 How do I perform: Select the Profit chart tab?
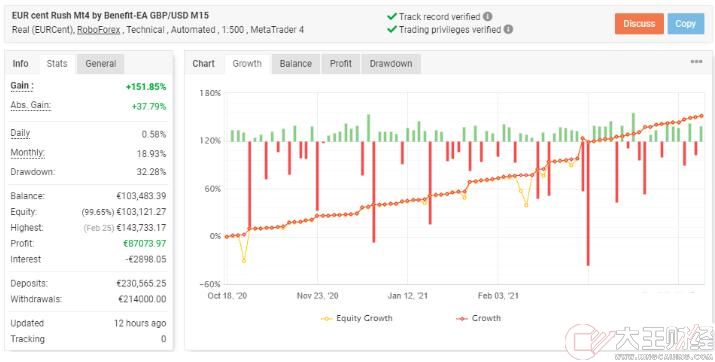tap(341, 63)
